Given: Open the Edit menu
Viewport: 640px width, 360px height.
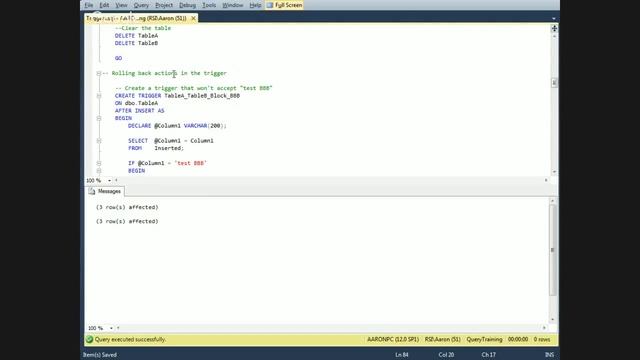Looking at the screenshot, I should 104,5.
